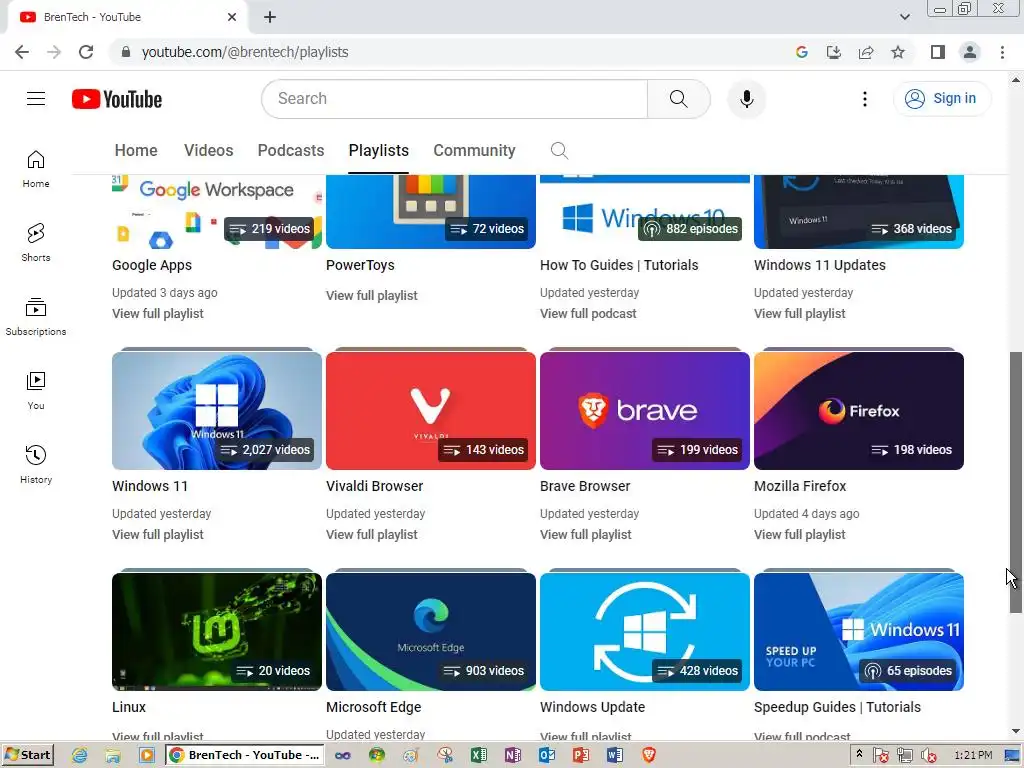This screenshot has height=768, width=1024.
Task: Open YouTube settings three-dot menu
Action: pyautogui.click(x=865, y=99)
